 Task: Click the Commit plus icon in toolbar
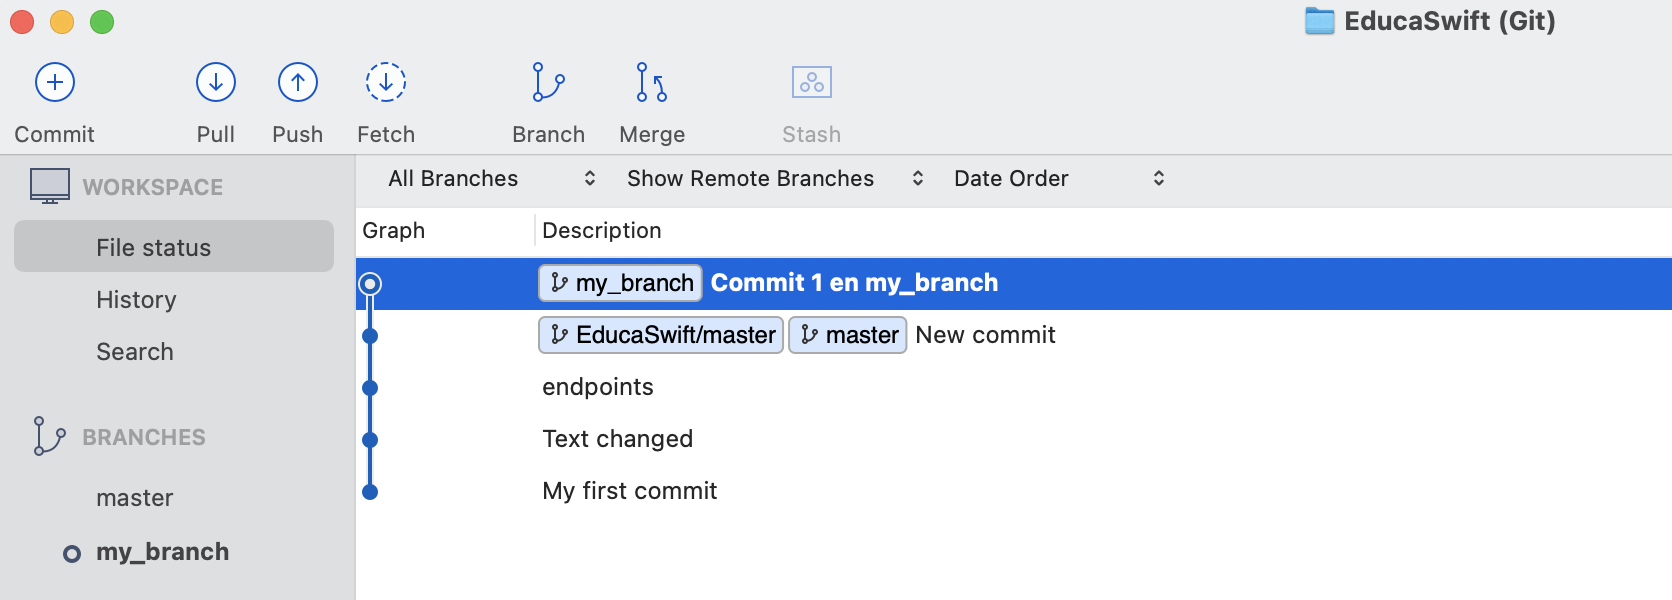55,82
